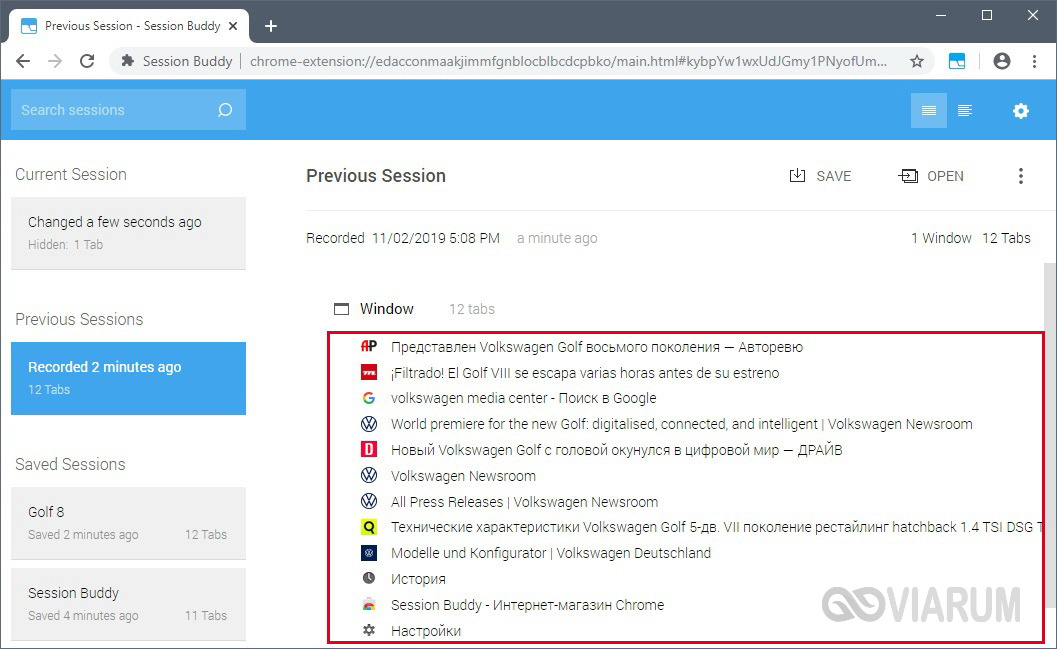1057x649 pixels.
Task: Open the Session Buddy extension toolbar icon
Action: coord(957,61)
